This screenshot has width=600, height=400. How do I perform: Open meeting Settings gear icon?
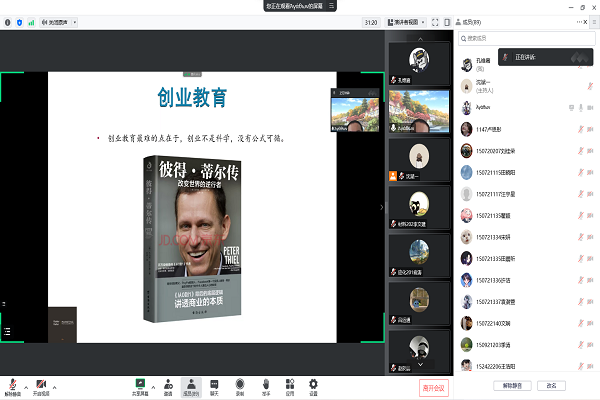point(313,387)
